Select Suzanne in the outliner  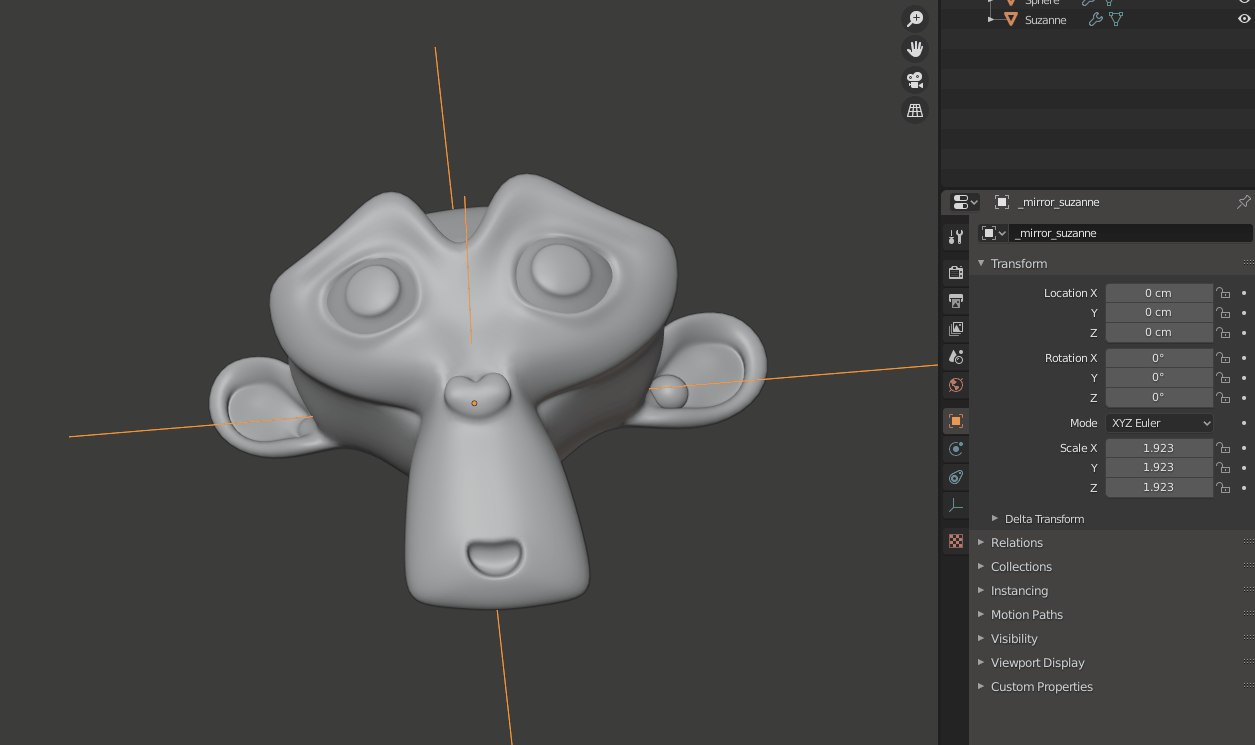1045,20
